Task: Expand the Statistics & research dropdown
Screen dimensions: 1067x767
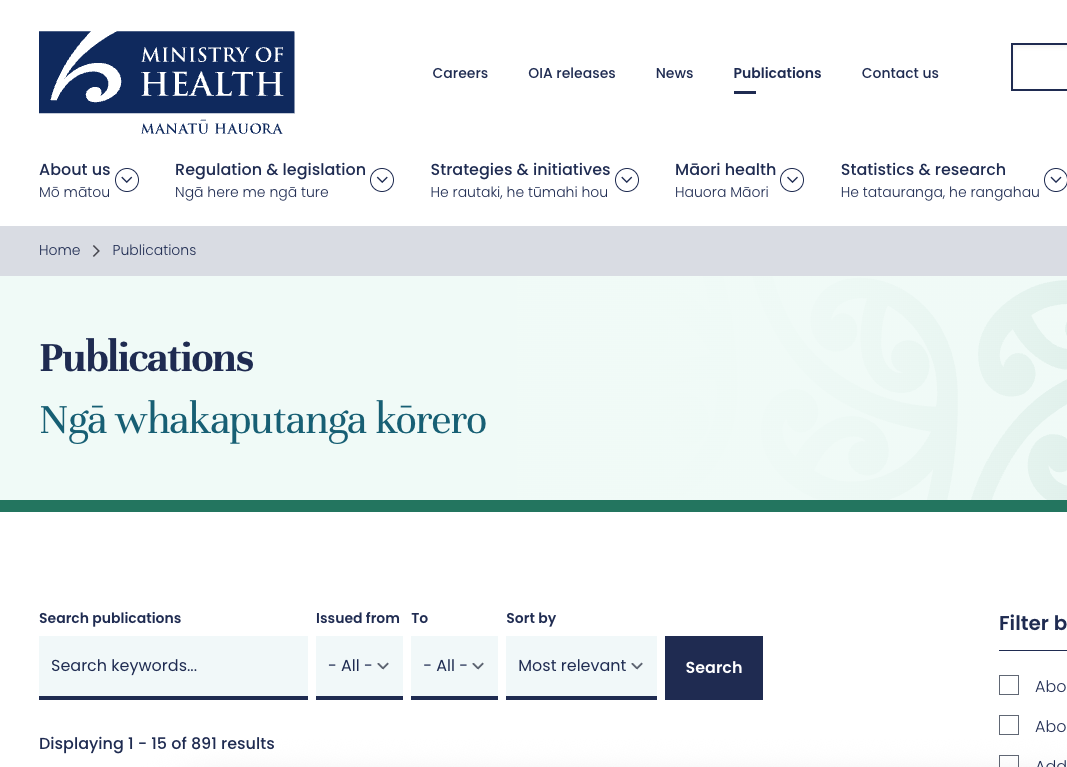Action: pos(1056,180)
